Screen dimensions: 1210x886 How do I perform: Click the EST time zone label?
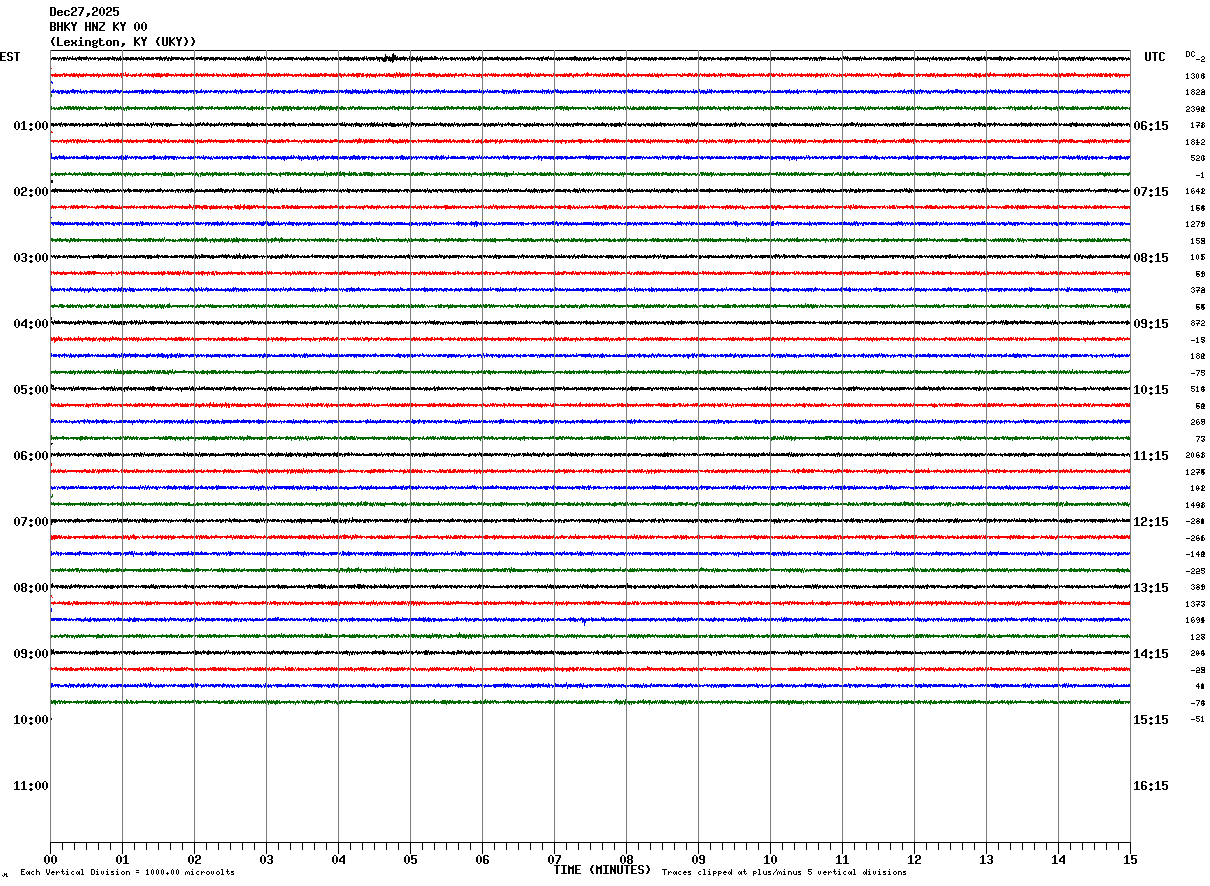[x=9, y=58]
